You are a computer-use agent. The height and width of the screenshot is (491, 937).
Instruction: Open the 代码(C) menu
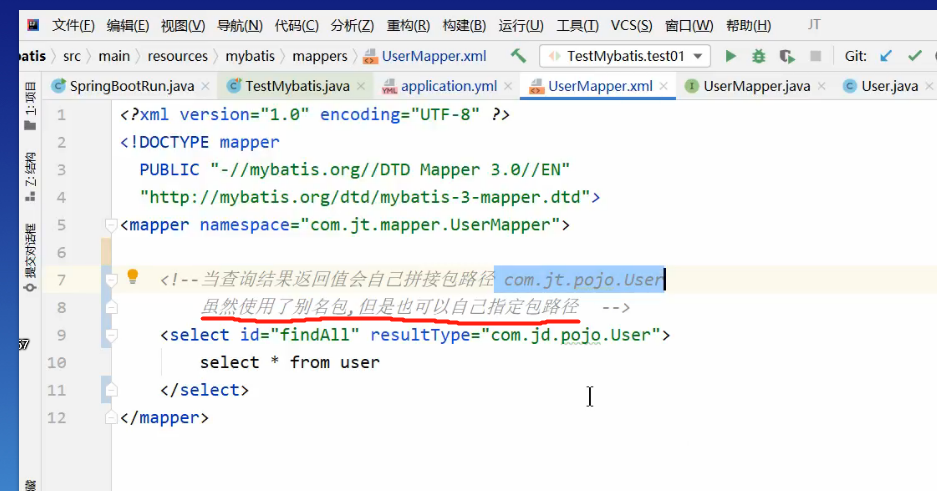[x=296, y=26]
